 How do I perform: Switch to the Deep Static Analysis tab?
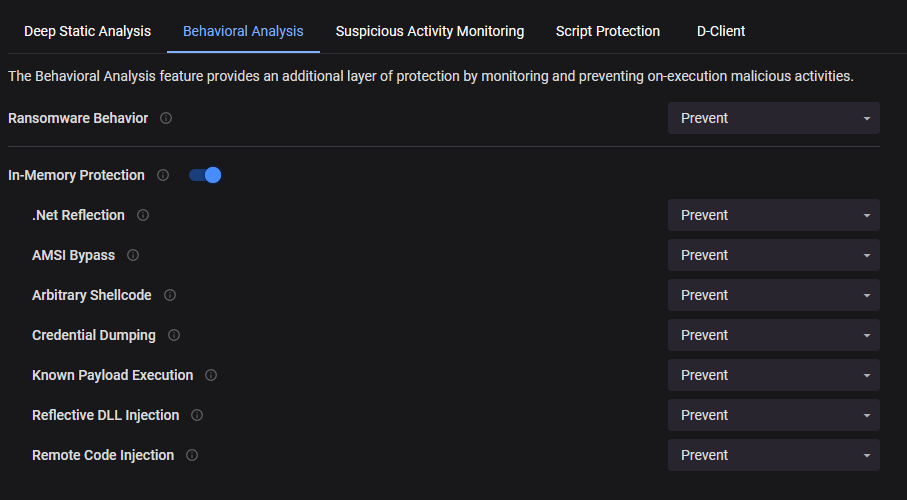[87, 31]
